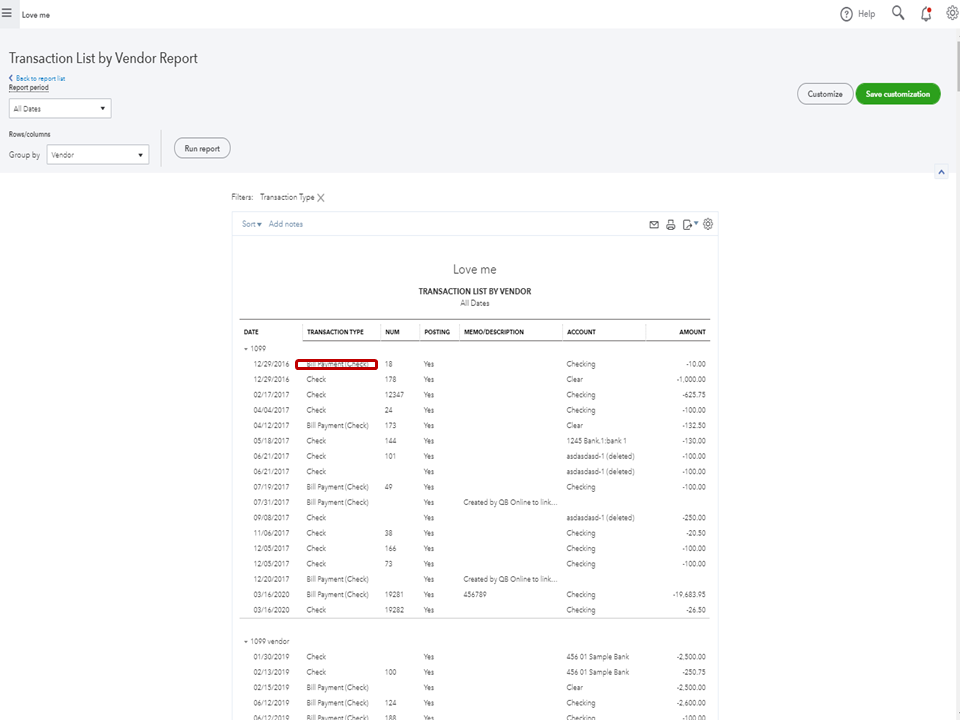Open Bill Payment (Check) number 173
Image resolution: width=960 pixels, height=720 pixels.
337,426
